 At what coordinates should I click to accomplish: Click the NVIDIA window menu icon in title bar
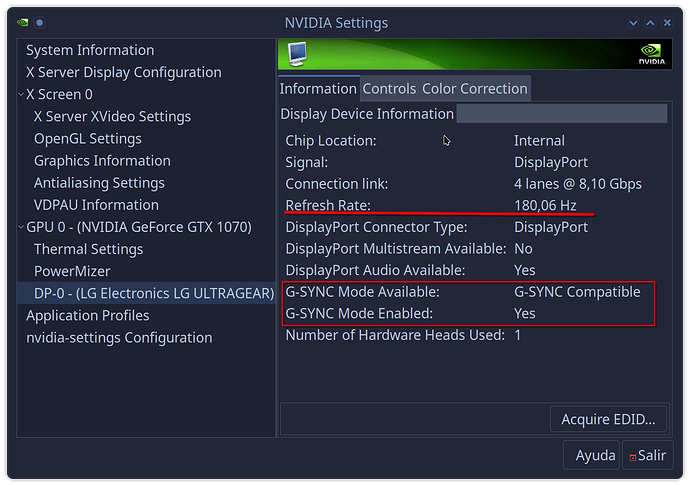(x=22, y=22)
